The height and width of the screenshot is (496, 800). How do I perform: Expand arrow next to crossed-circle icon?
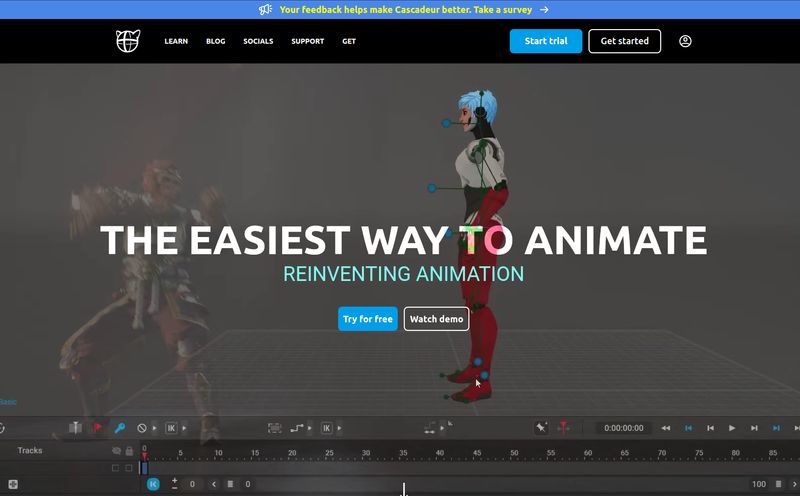click(x=154, y=428)
